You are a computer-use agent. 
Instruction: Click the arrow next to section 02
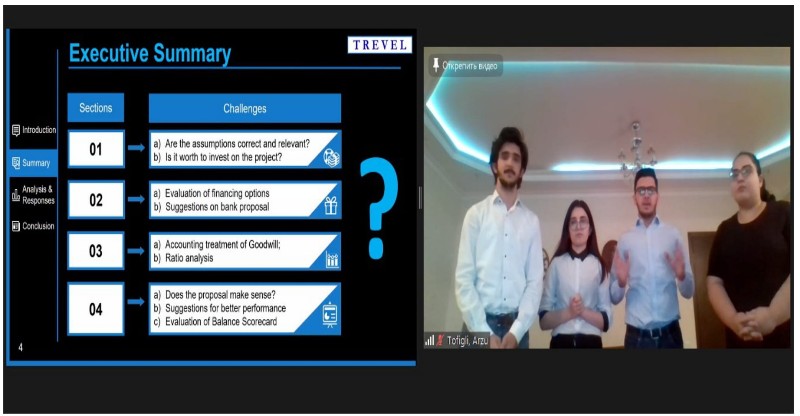136,199
